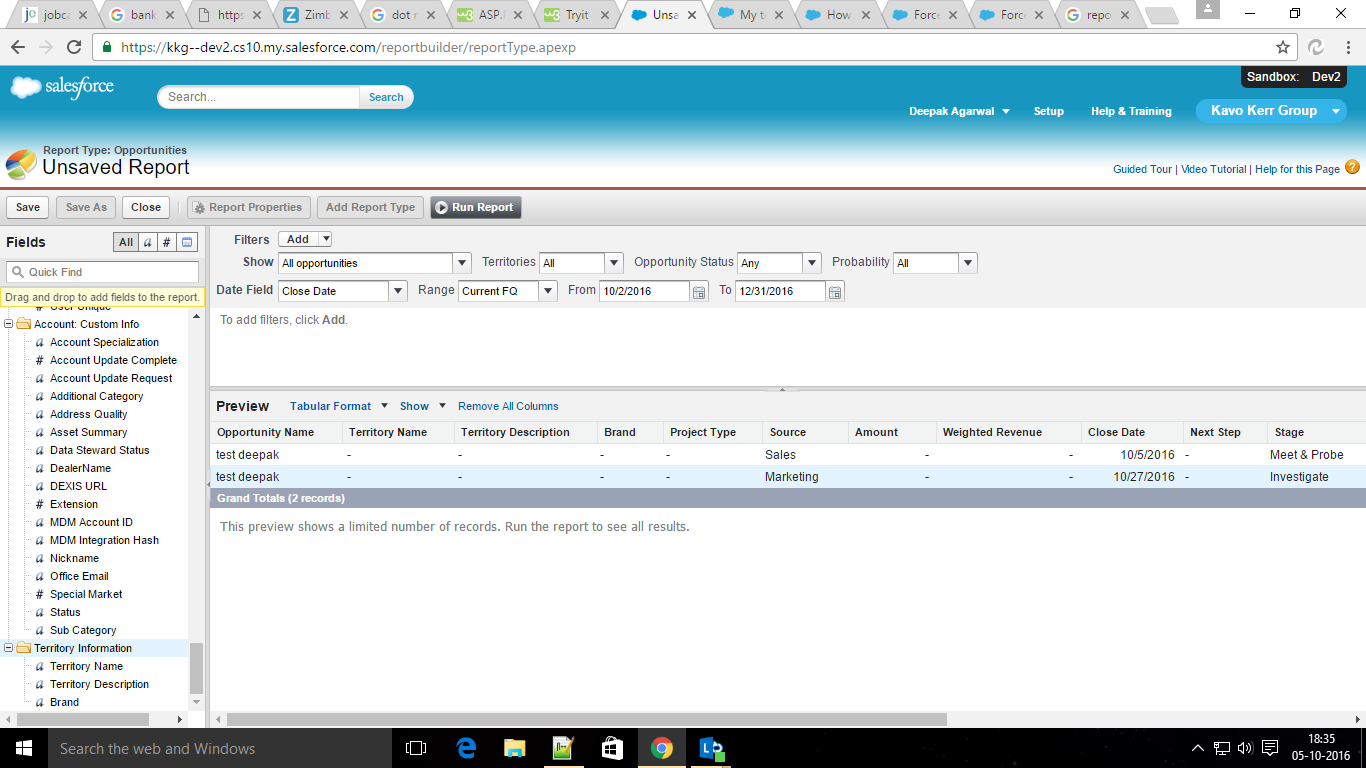Image resolution: width=1366 pixels, height=768 pixels.
Task: Open the Video Tutorial link
Action: [x=1214, y=169]
